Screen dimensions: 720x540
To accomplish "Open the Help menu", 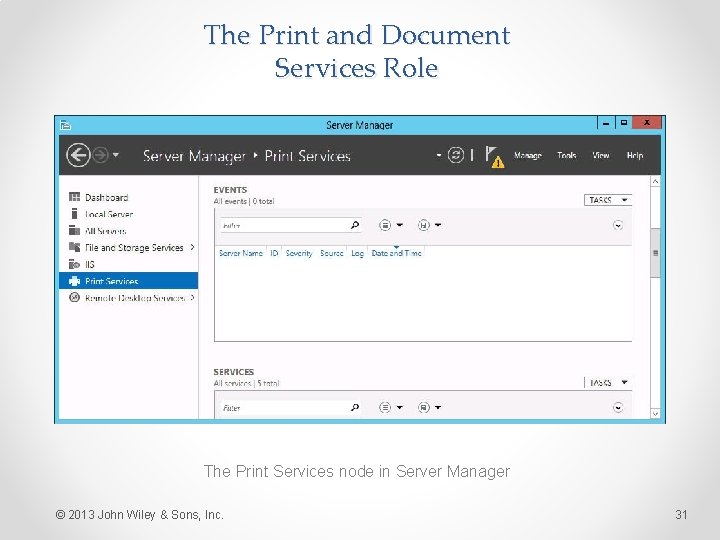I will [635, 155].
